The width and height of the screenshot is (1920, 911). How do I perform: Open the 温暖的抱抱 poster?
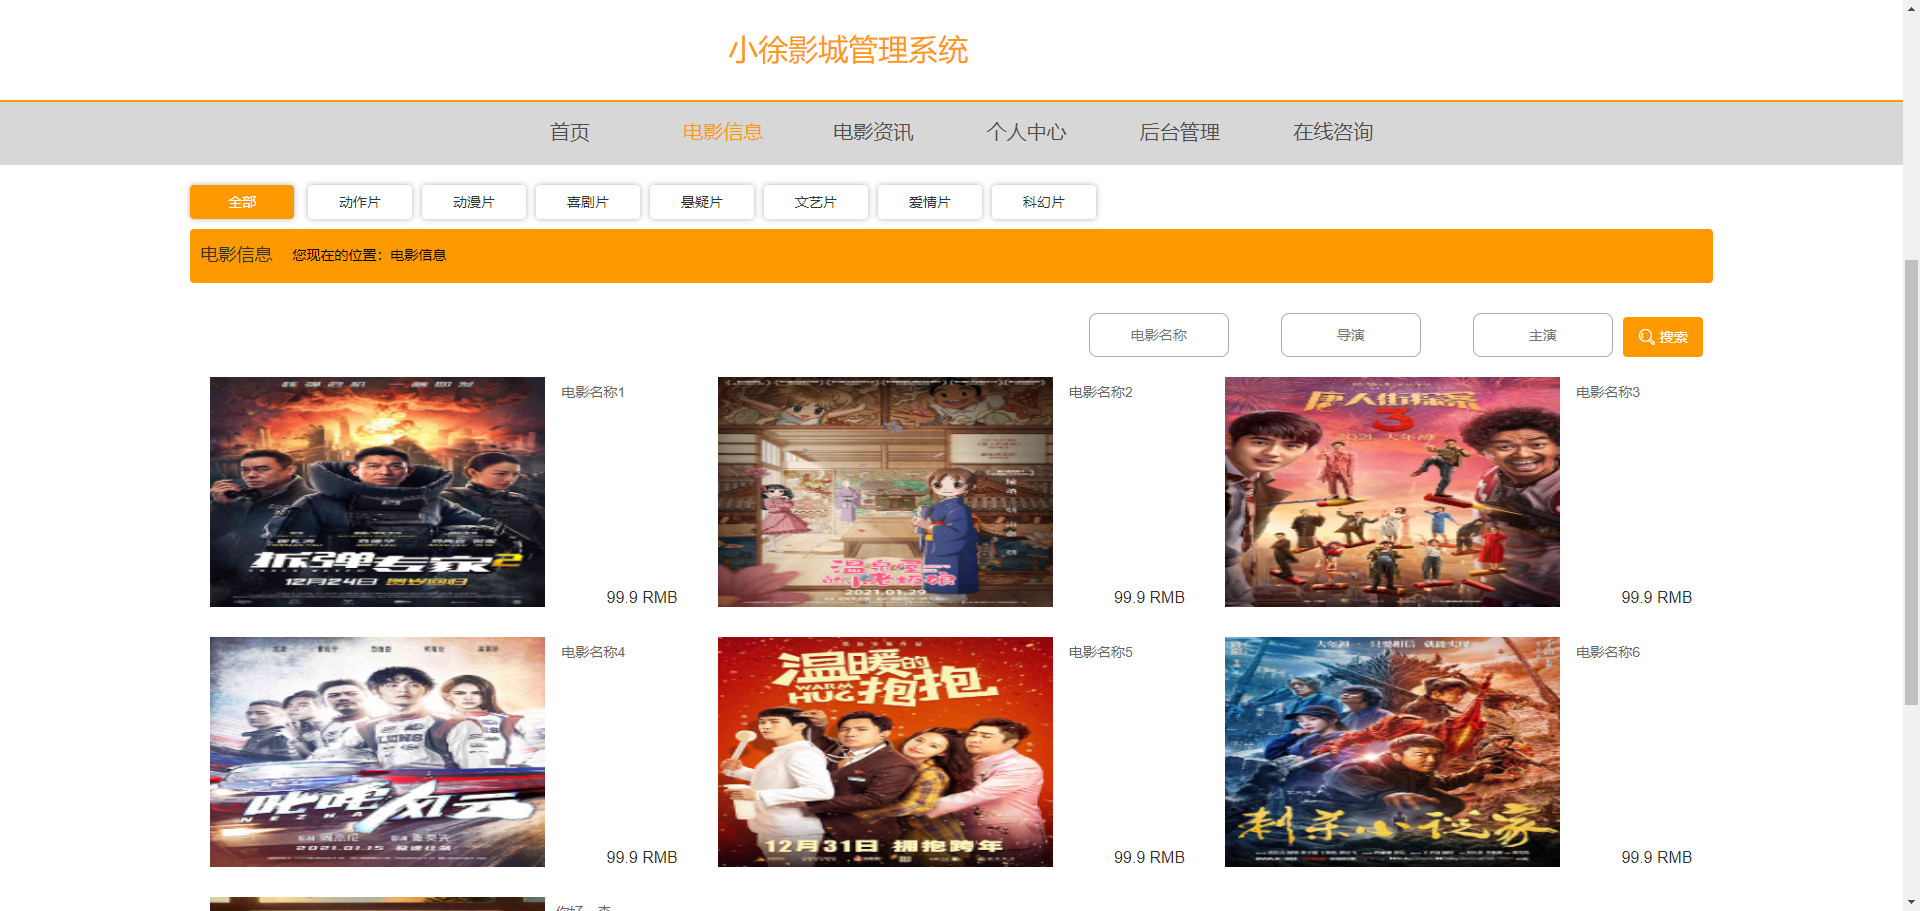[885, 752]
